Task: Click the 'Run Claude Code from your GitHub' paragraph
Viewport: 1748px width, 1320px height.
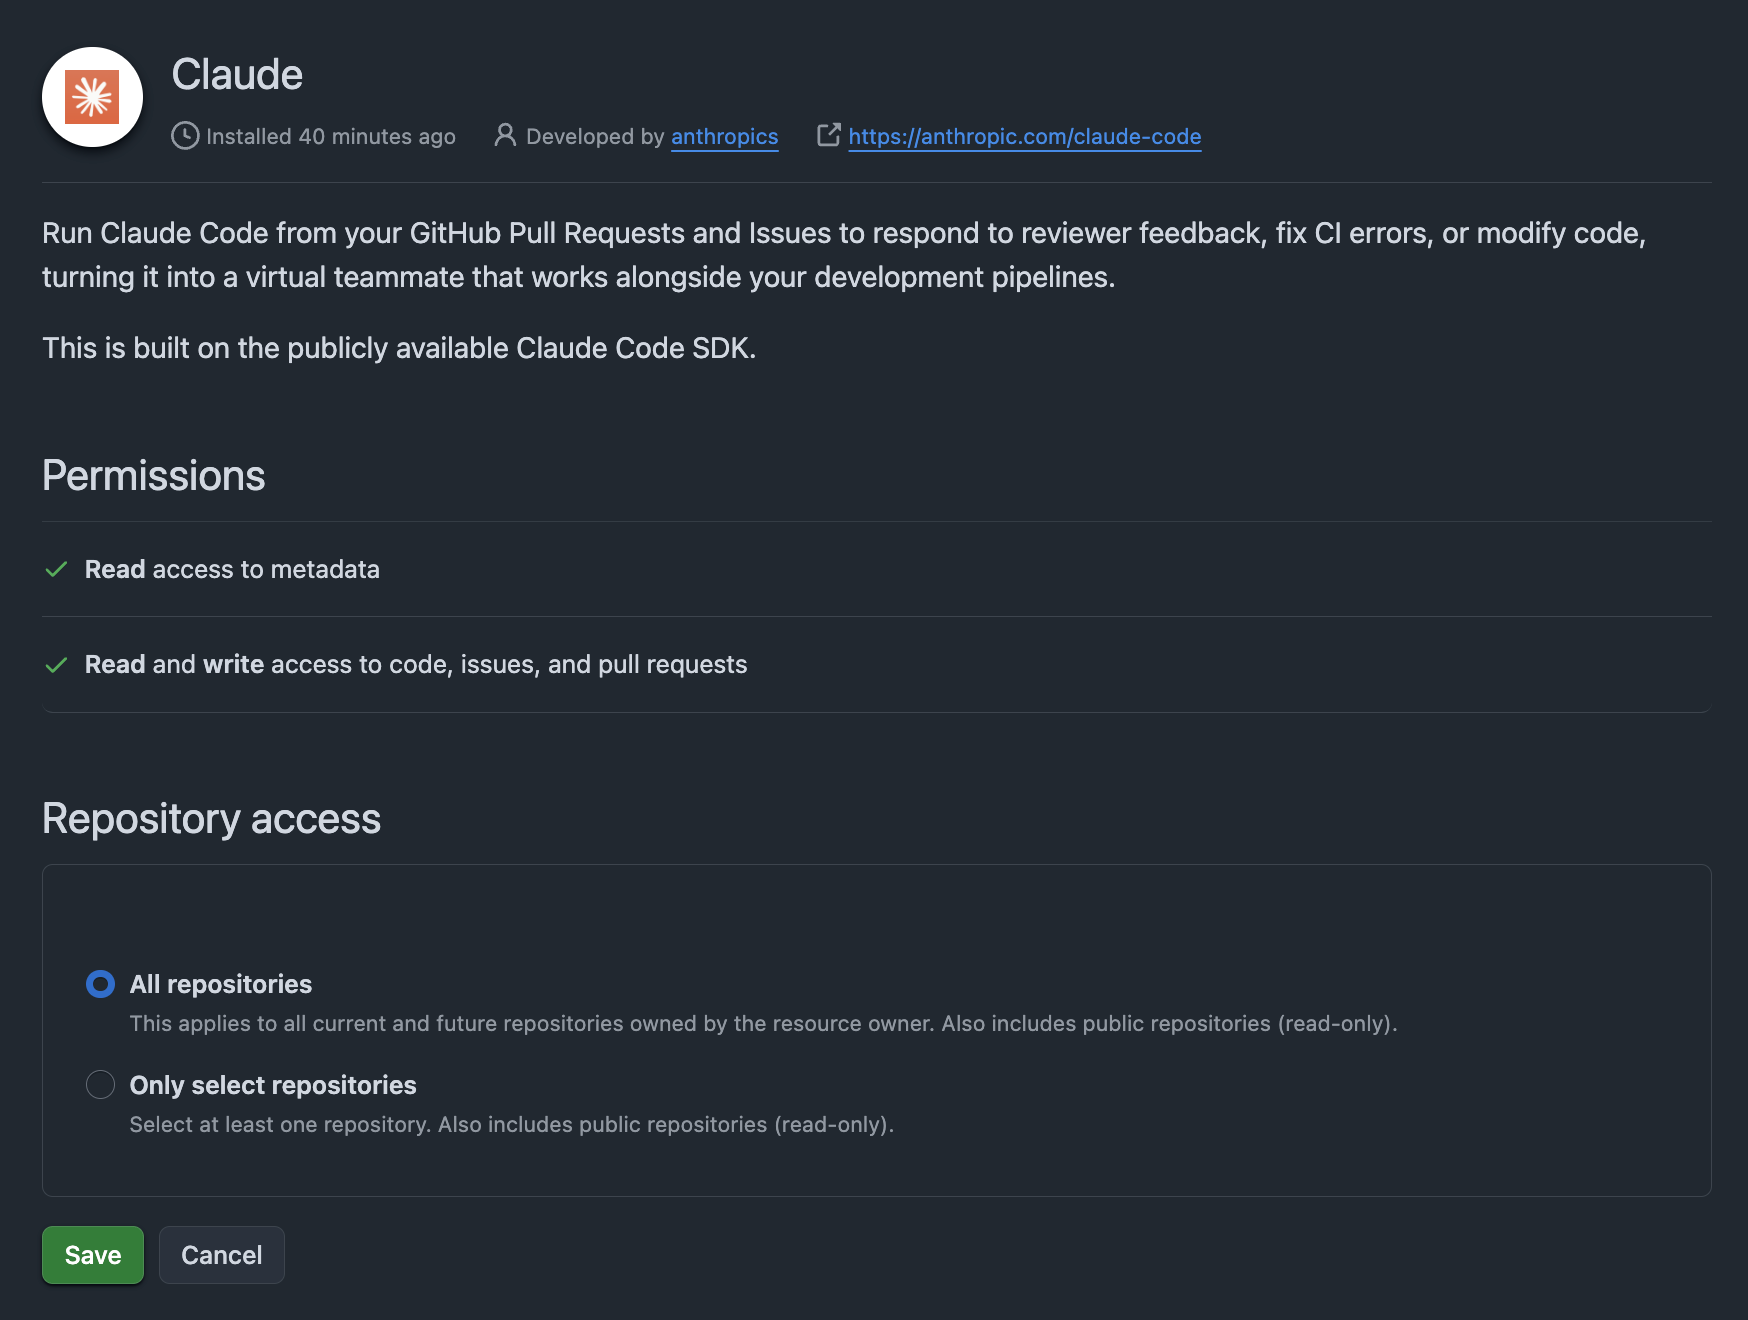Action: (x=844, y=255)
